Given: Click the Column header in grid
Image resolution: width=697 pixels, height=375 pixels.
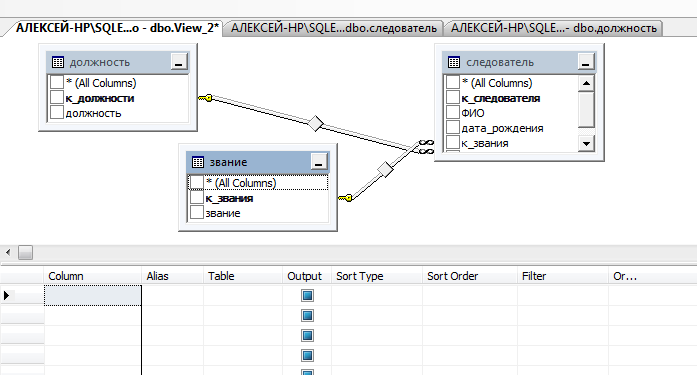Looking at the screenshot, I should (x=92, y=276).
